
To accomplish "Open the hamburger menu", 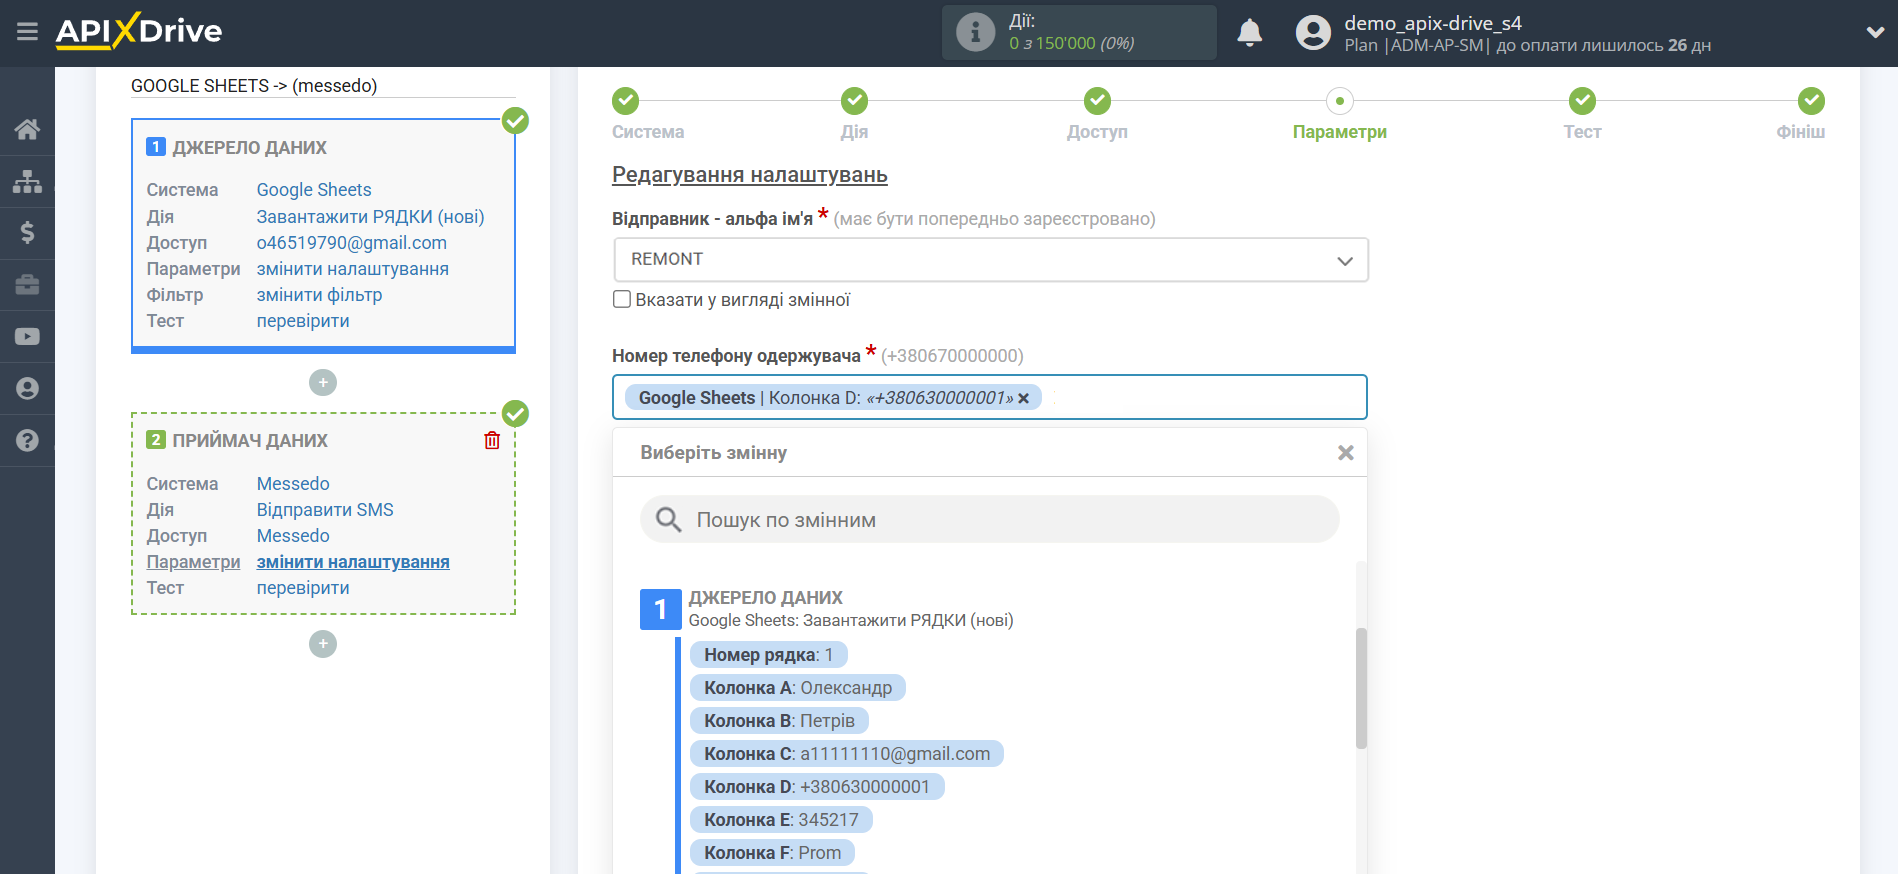I will click(x=27, y=32).
